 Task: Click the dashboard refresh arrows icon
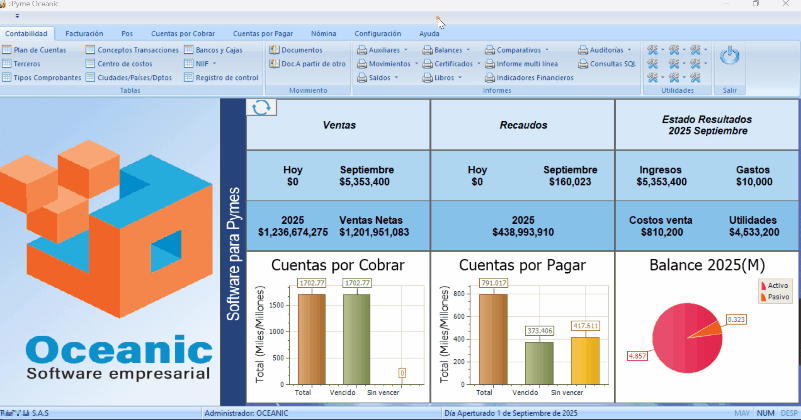pyautogui.click(x=261, y=108)
